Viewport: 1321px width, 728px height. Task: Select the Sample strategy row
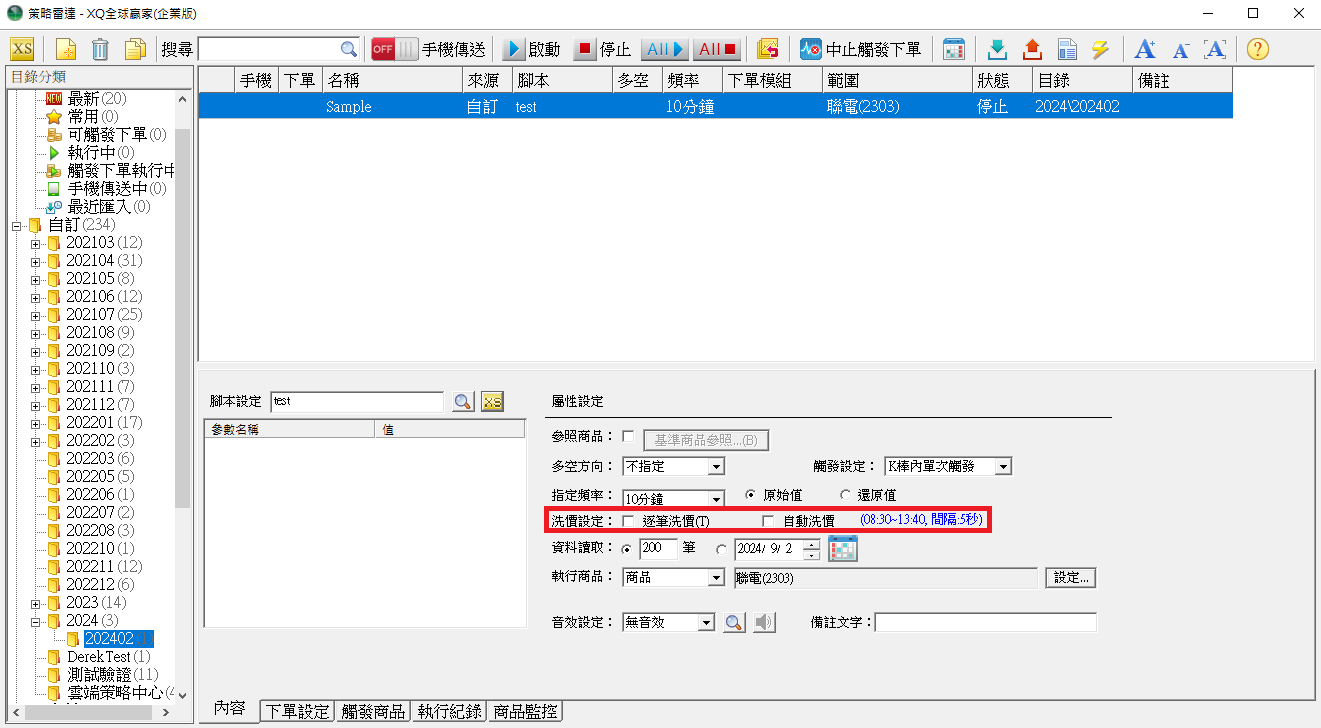tap(715, 106)
